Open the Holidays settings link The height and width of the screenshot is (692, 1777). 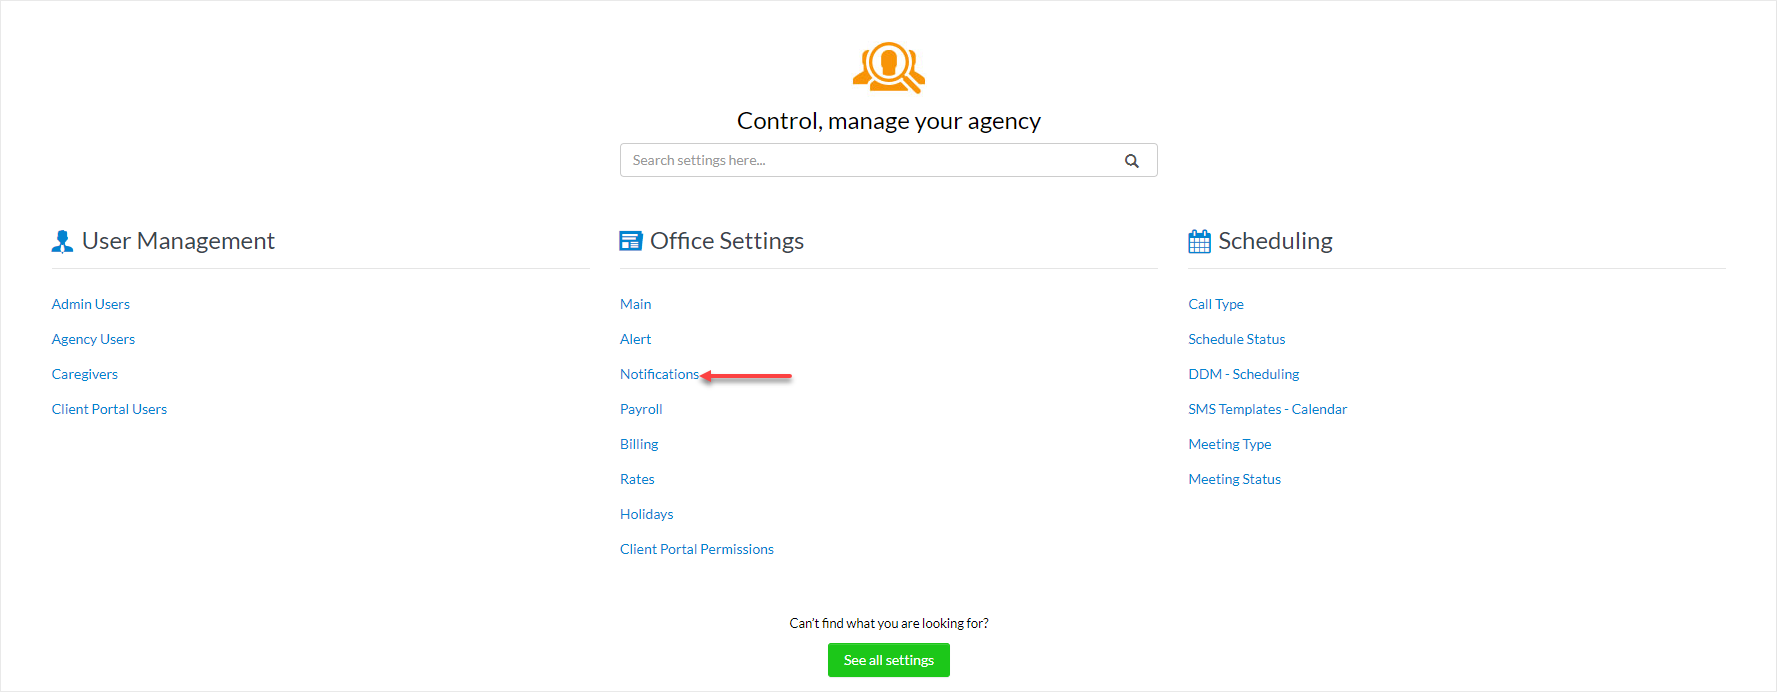point(646,514)
